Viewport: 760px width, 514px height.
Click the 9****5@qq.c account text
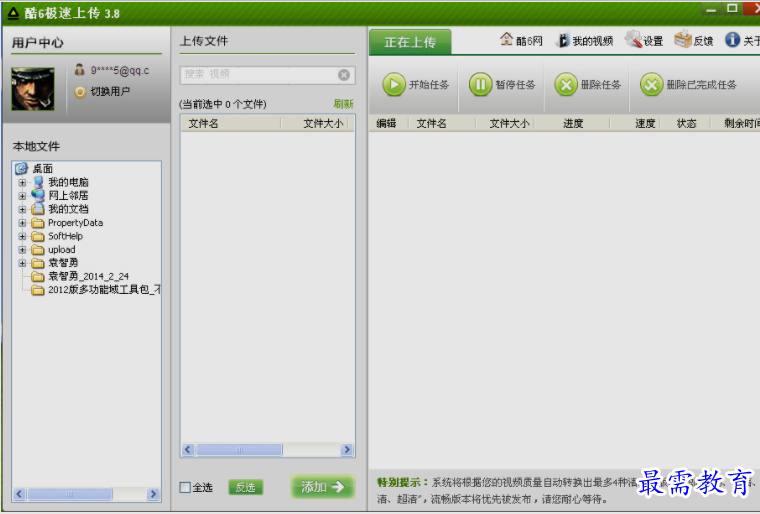(120, 70)
